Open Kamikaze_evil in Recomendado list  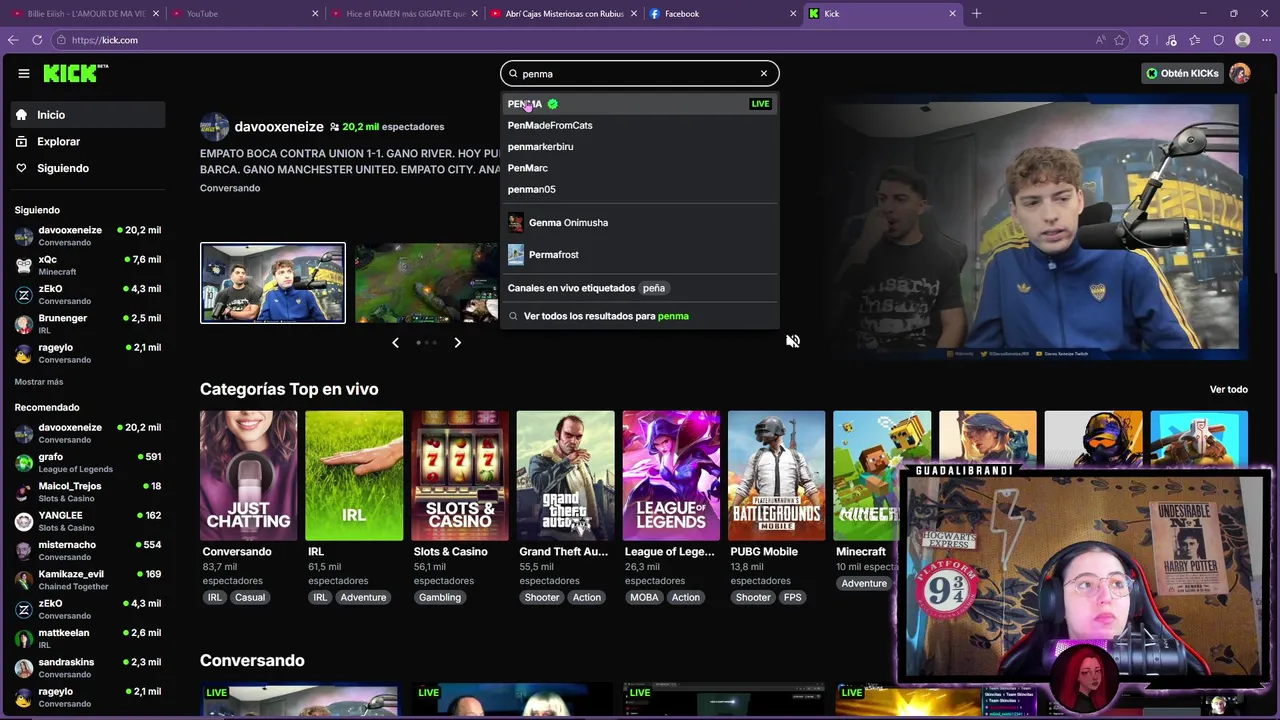point(88,580)
